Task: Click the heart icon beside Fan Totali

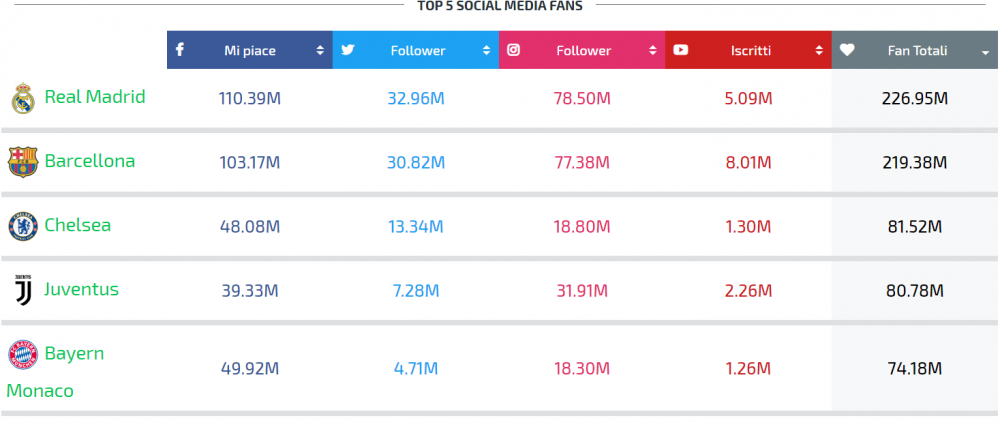Action: (x=846, y=50)
